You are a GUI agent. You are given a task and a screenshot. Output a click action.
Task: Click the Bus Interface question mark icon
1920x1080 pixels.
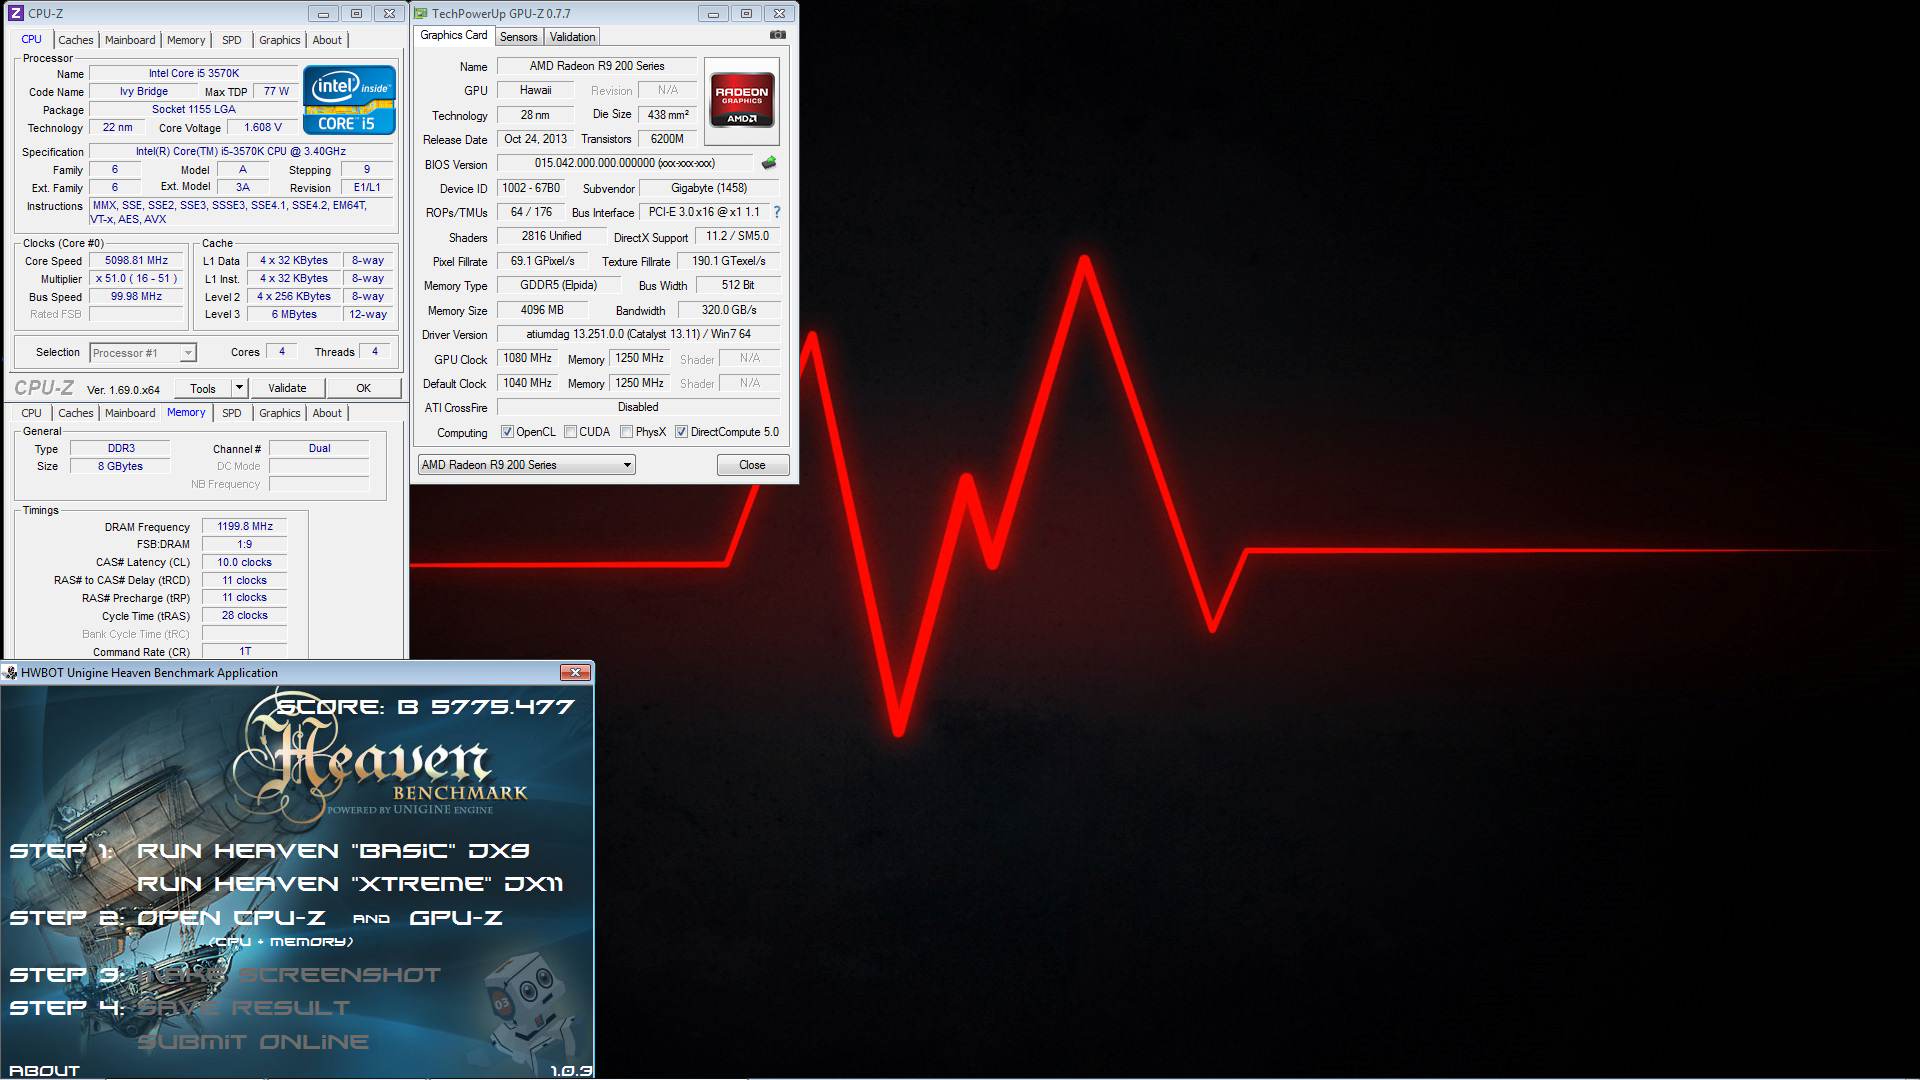tap(777, 212)
